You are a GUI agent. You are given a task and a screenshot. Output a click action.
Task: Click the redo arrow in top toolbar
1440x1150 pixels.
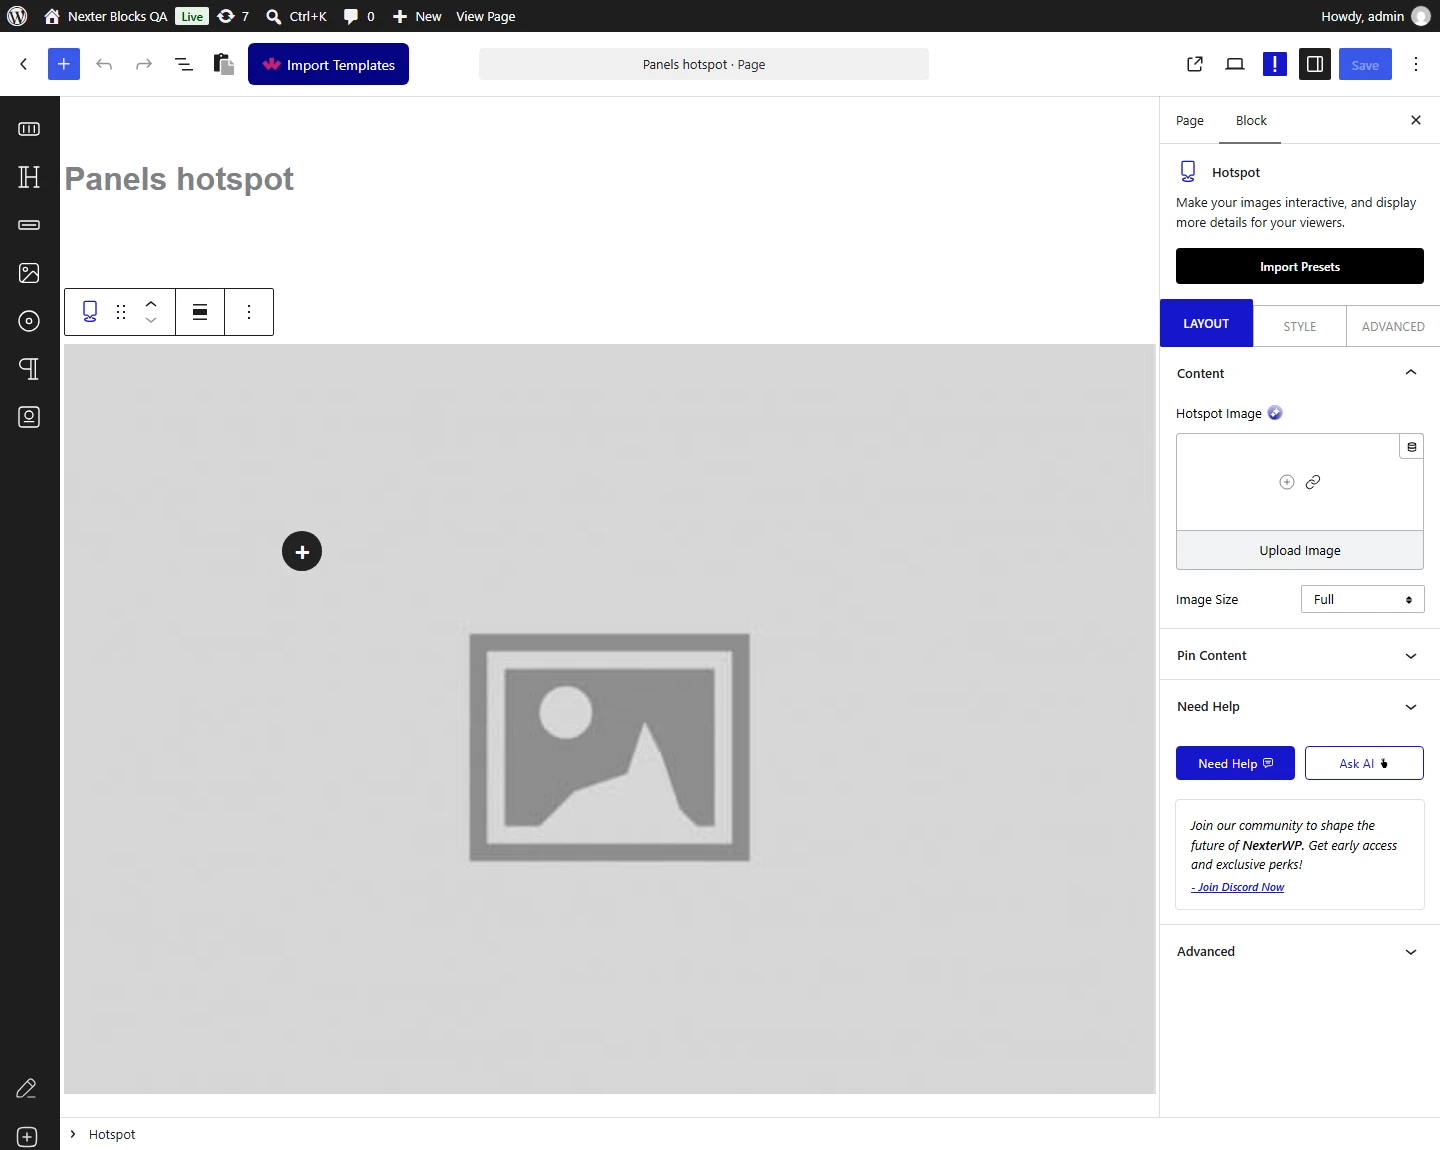pyautogui.click(x=144, y=64)
